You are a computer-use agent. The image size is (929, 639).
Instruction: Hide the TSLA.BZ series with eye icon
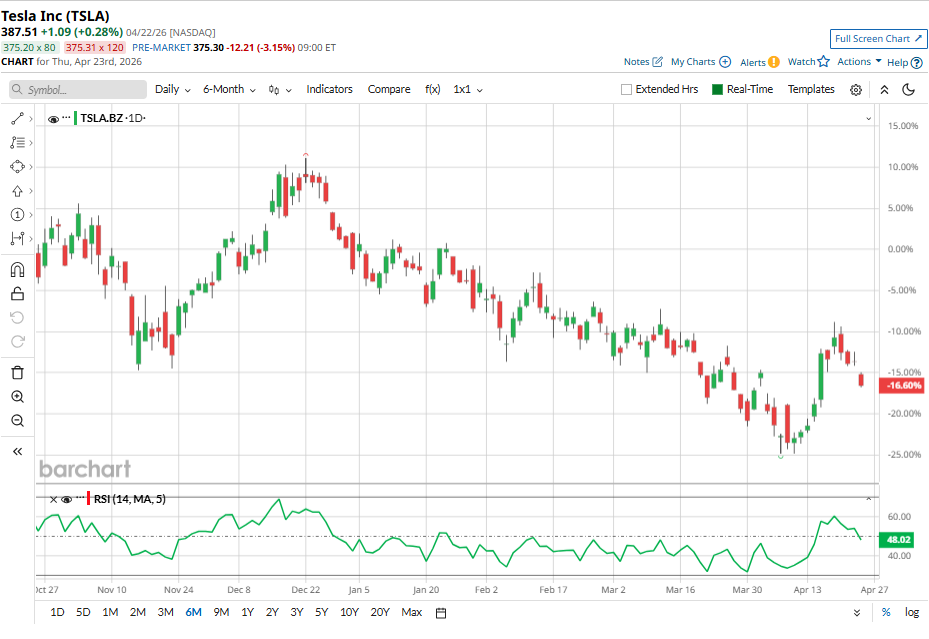(x=54, y=118)
